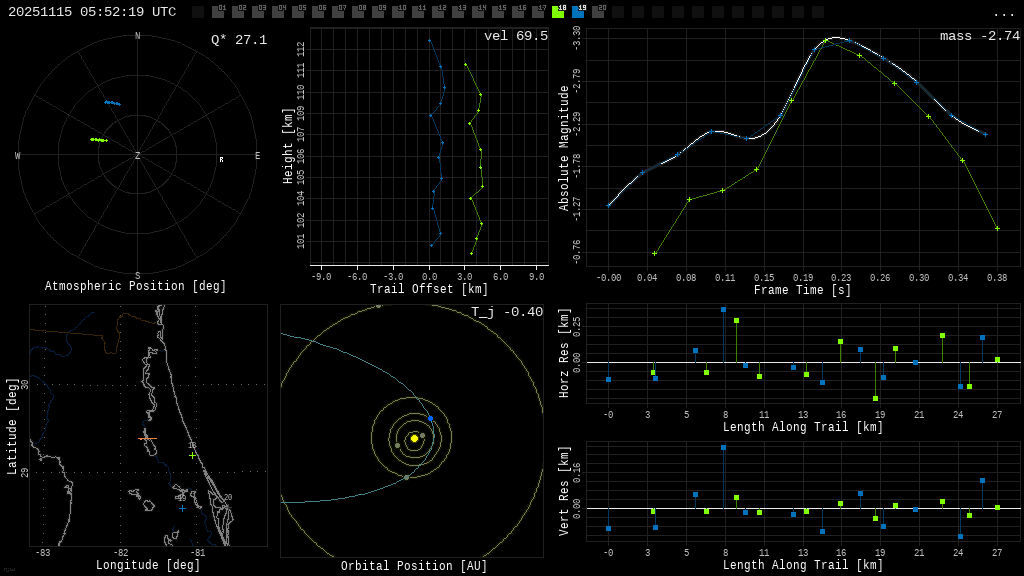This screenshot has width=1024, height=576.
Task: Toggle station 03 box in top bar
Action: click(x=259, y=12)
